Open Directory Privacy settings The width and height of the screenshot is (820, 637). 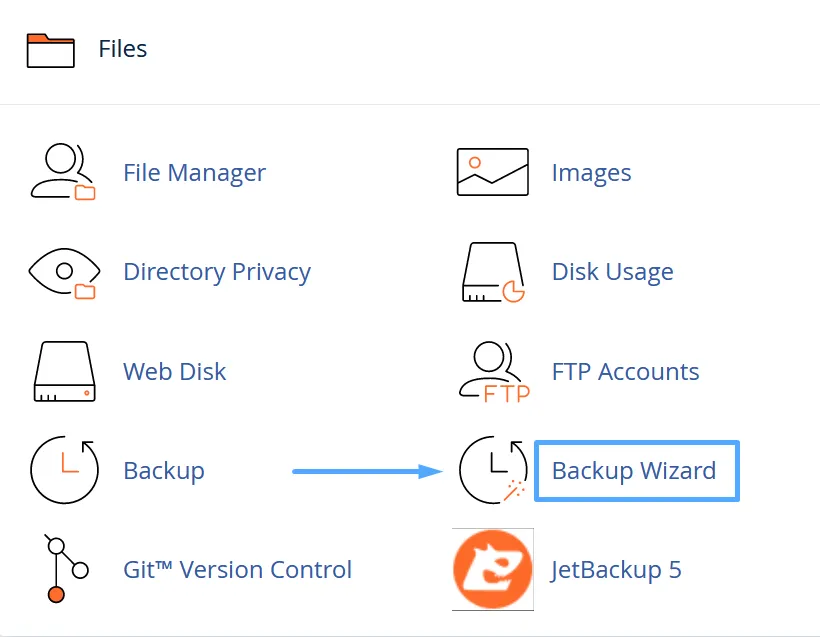coord(216,271)
